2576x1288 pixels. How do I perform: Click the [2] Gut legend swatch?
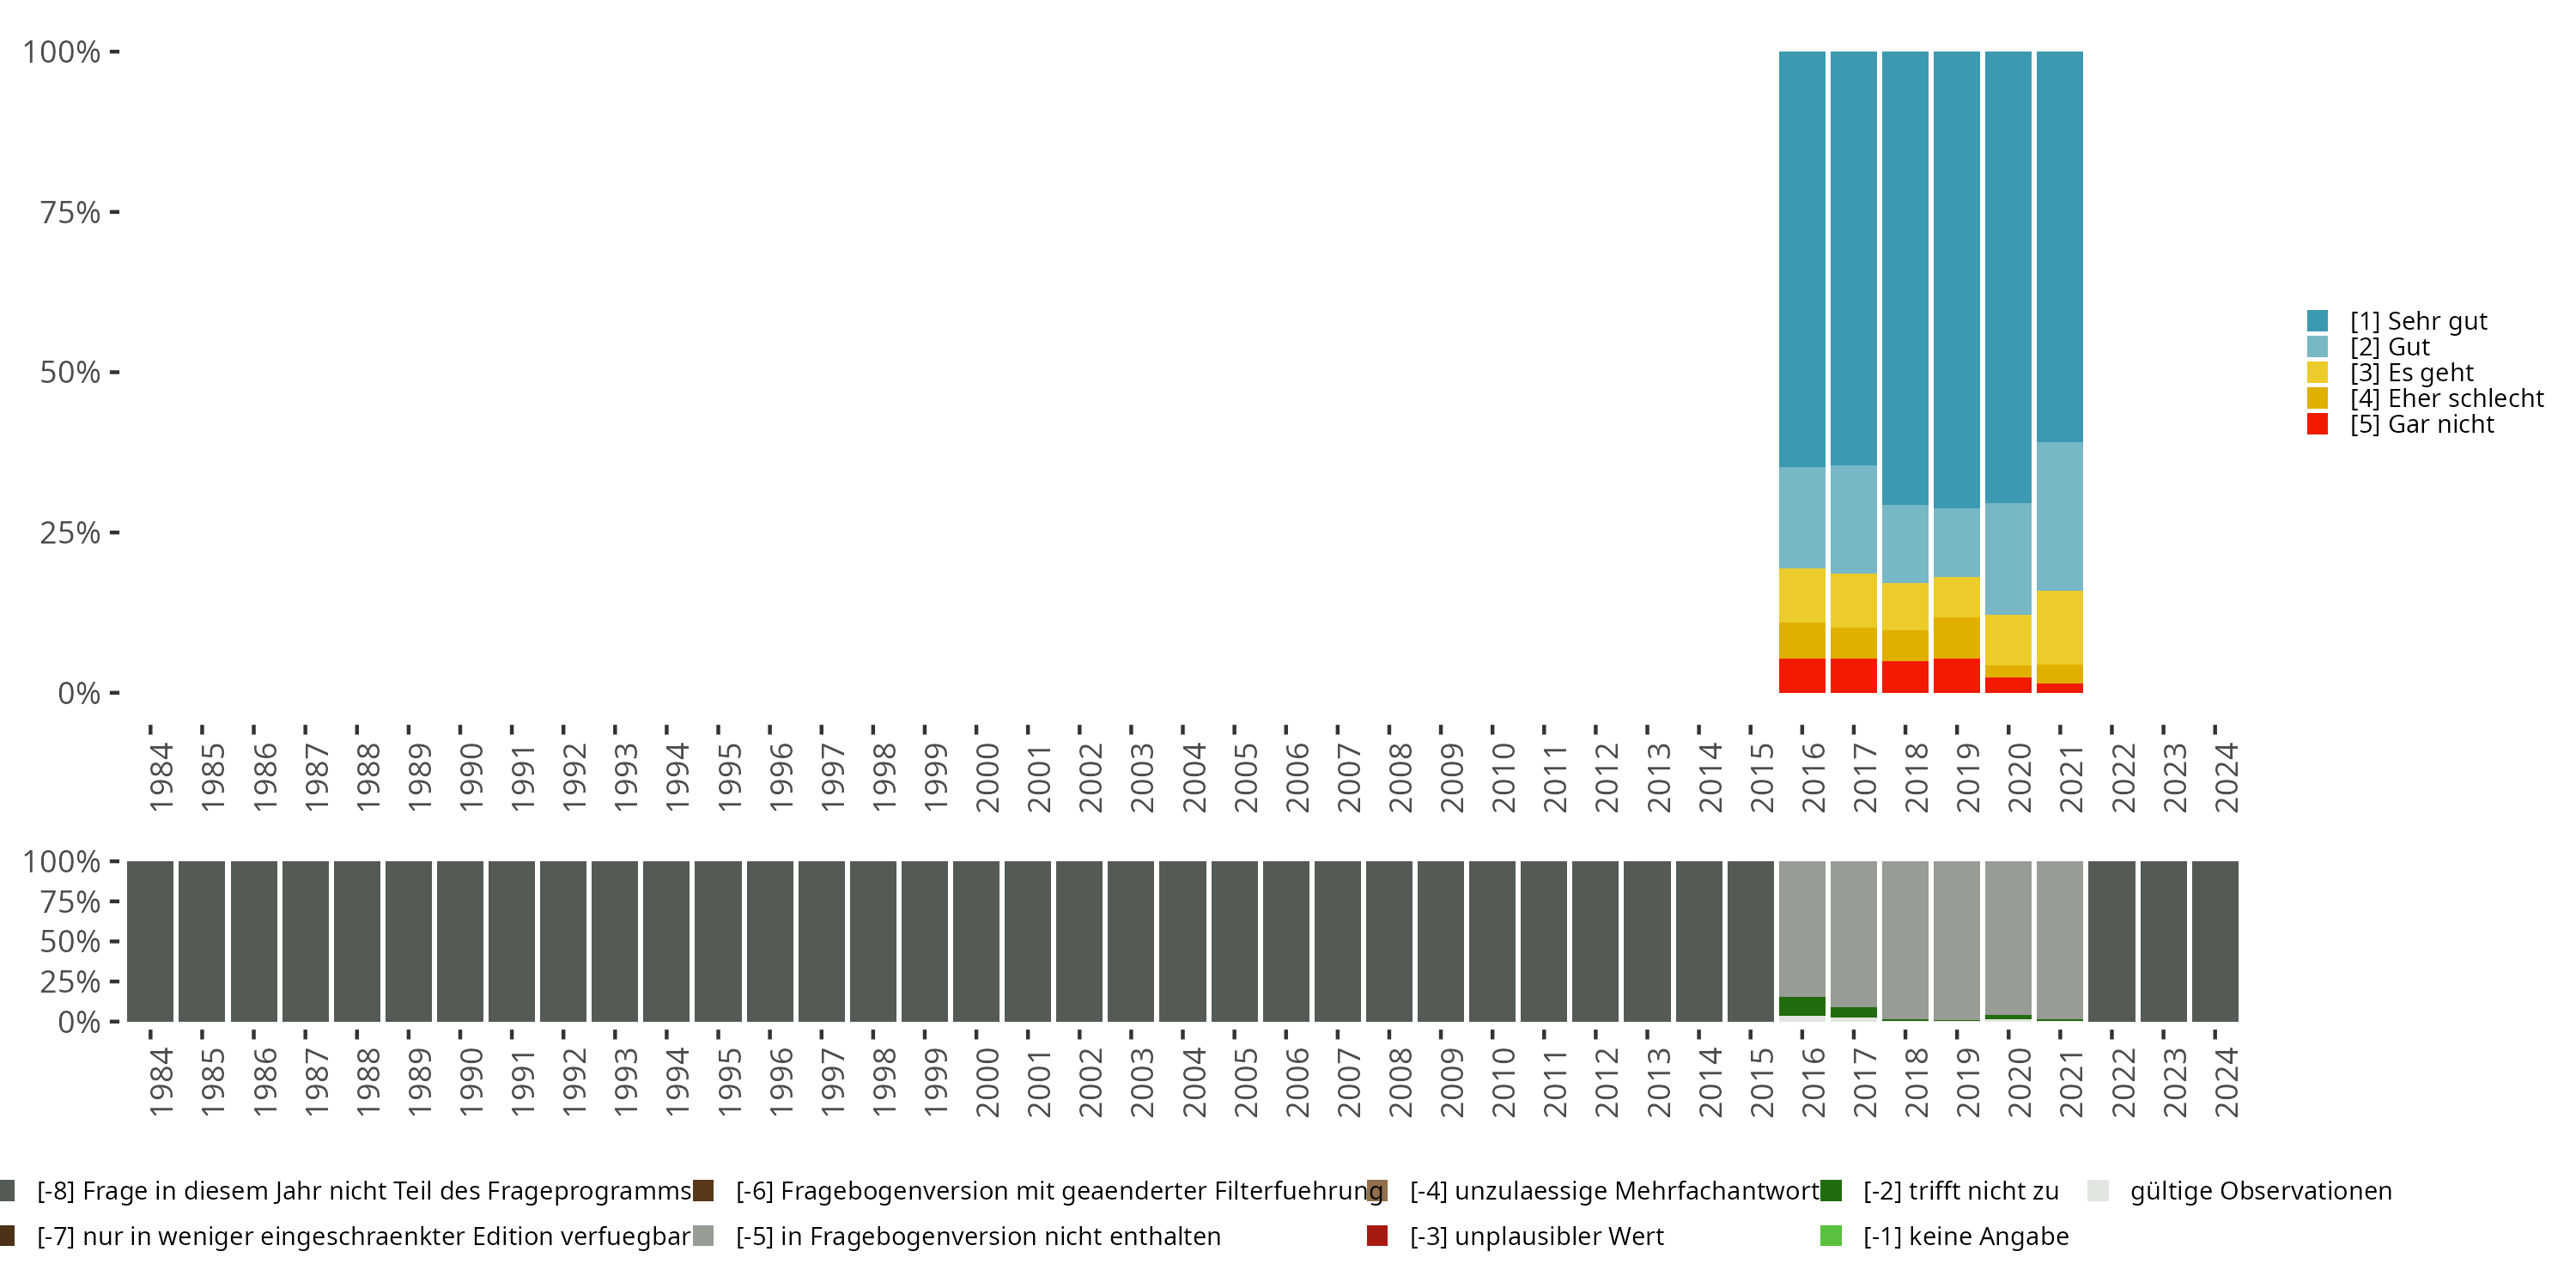click(2317, 347)
